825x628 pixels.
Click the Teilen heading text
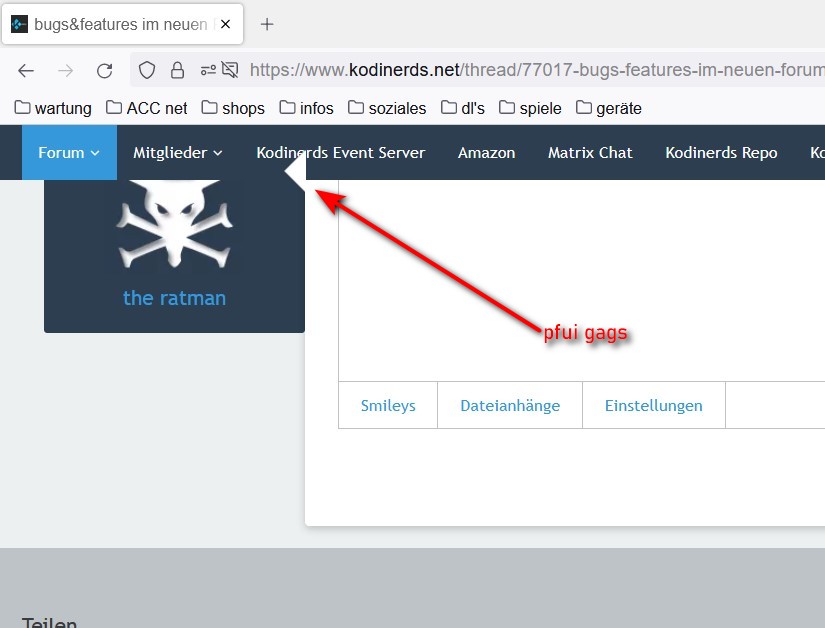[x=49, y=622]
